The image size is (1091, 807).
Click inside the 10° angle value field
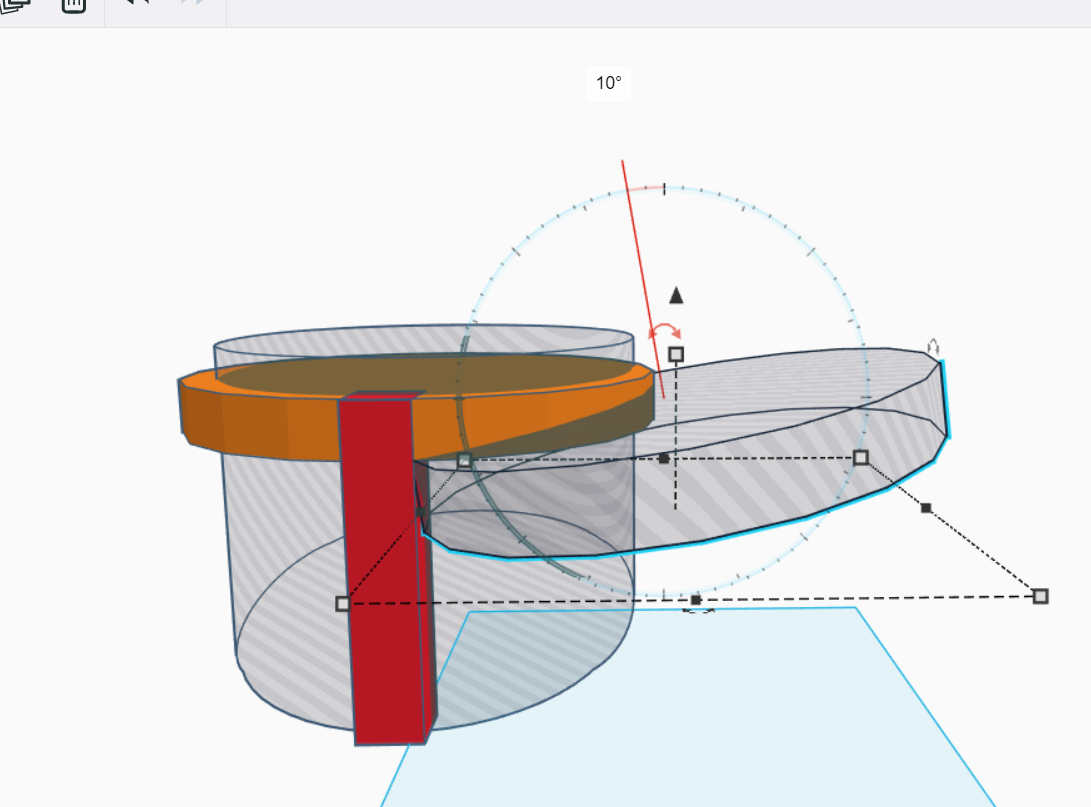click(x=607, y=85)
